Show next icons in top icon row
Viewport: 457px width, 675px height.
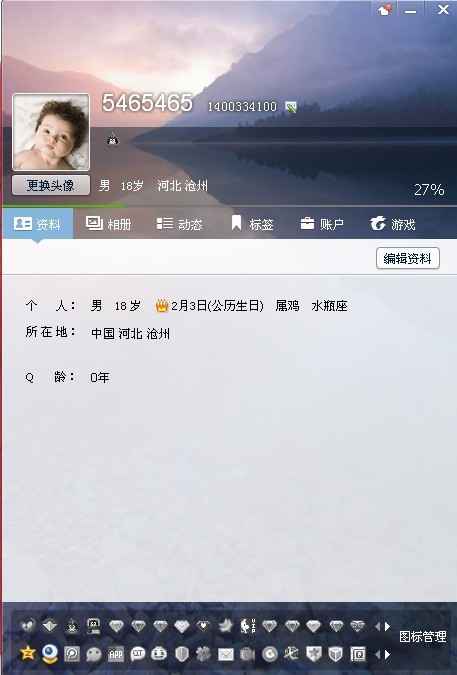coord(388,627)
